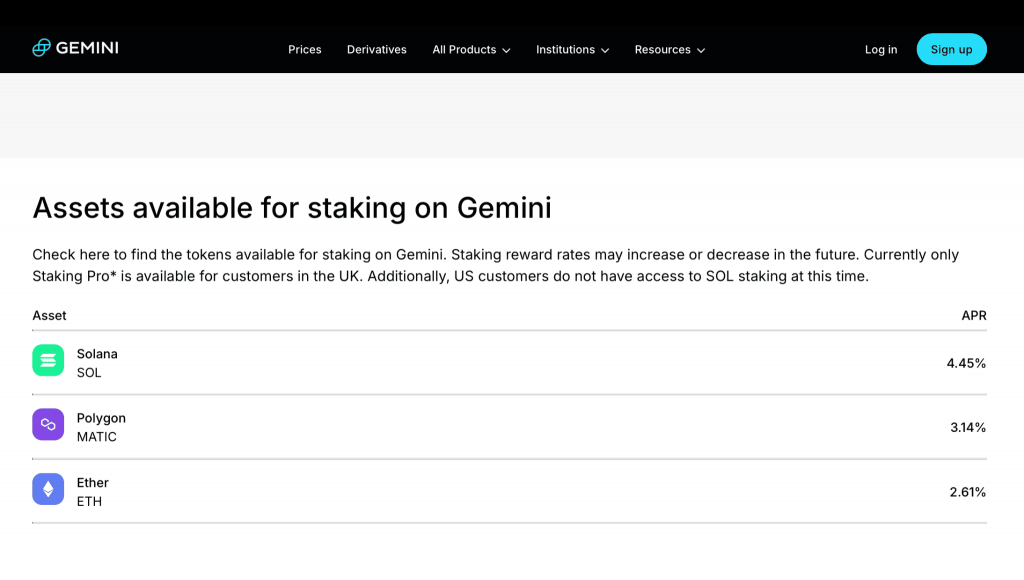Click the APR column header

(x=974, y=315)
